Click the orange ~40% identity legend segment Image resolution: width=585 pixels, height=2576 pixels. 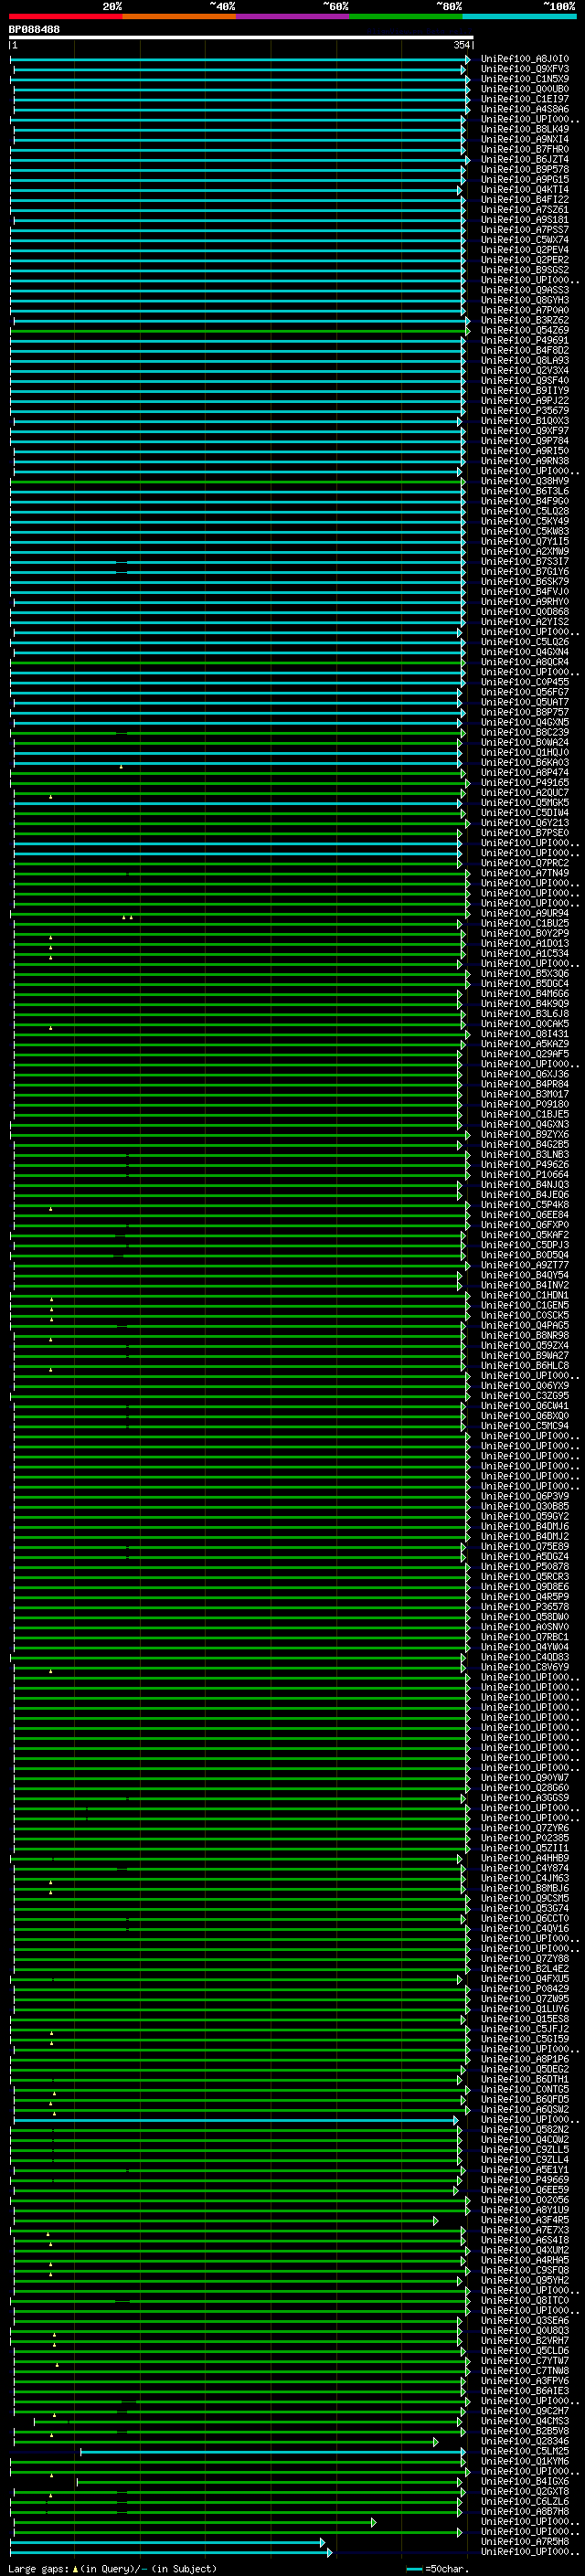[179, 16]
